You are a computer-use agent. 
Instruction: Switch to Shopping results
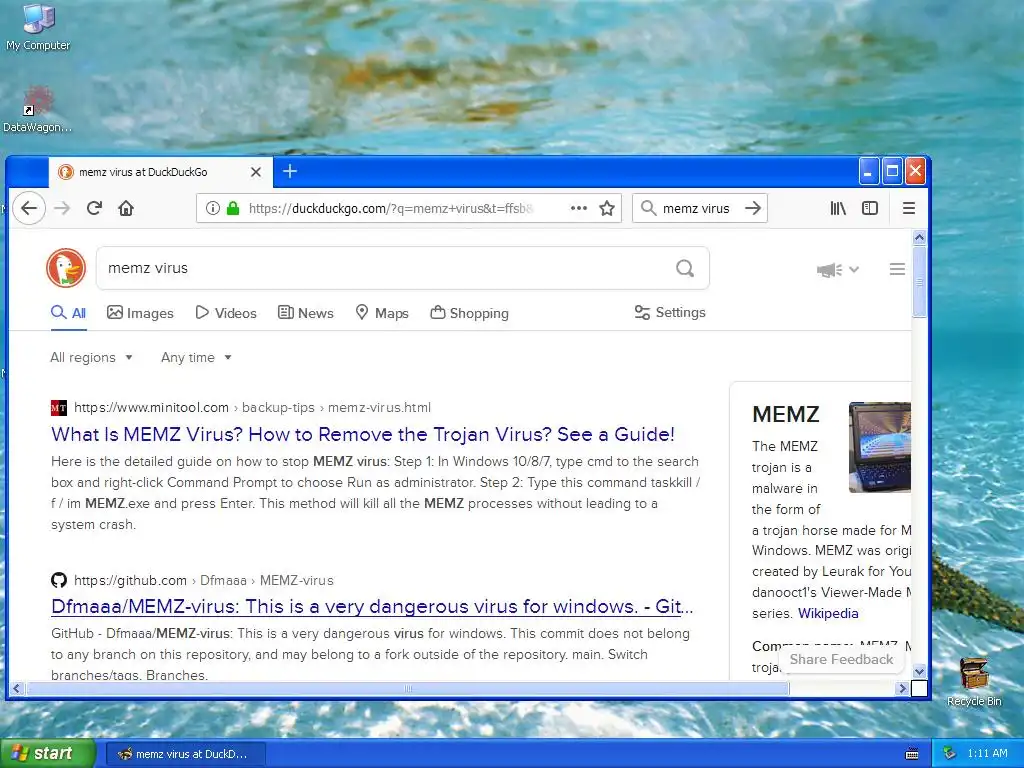470,313
